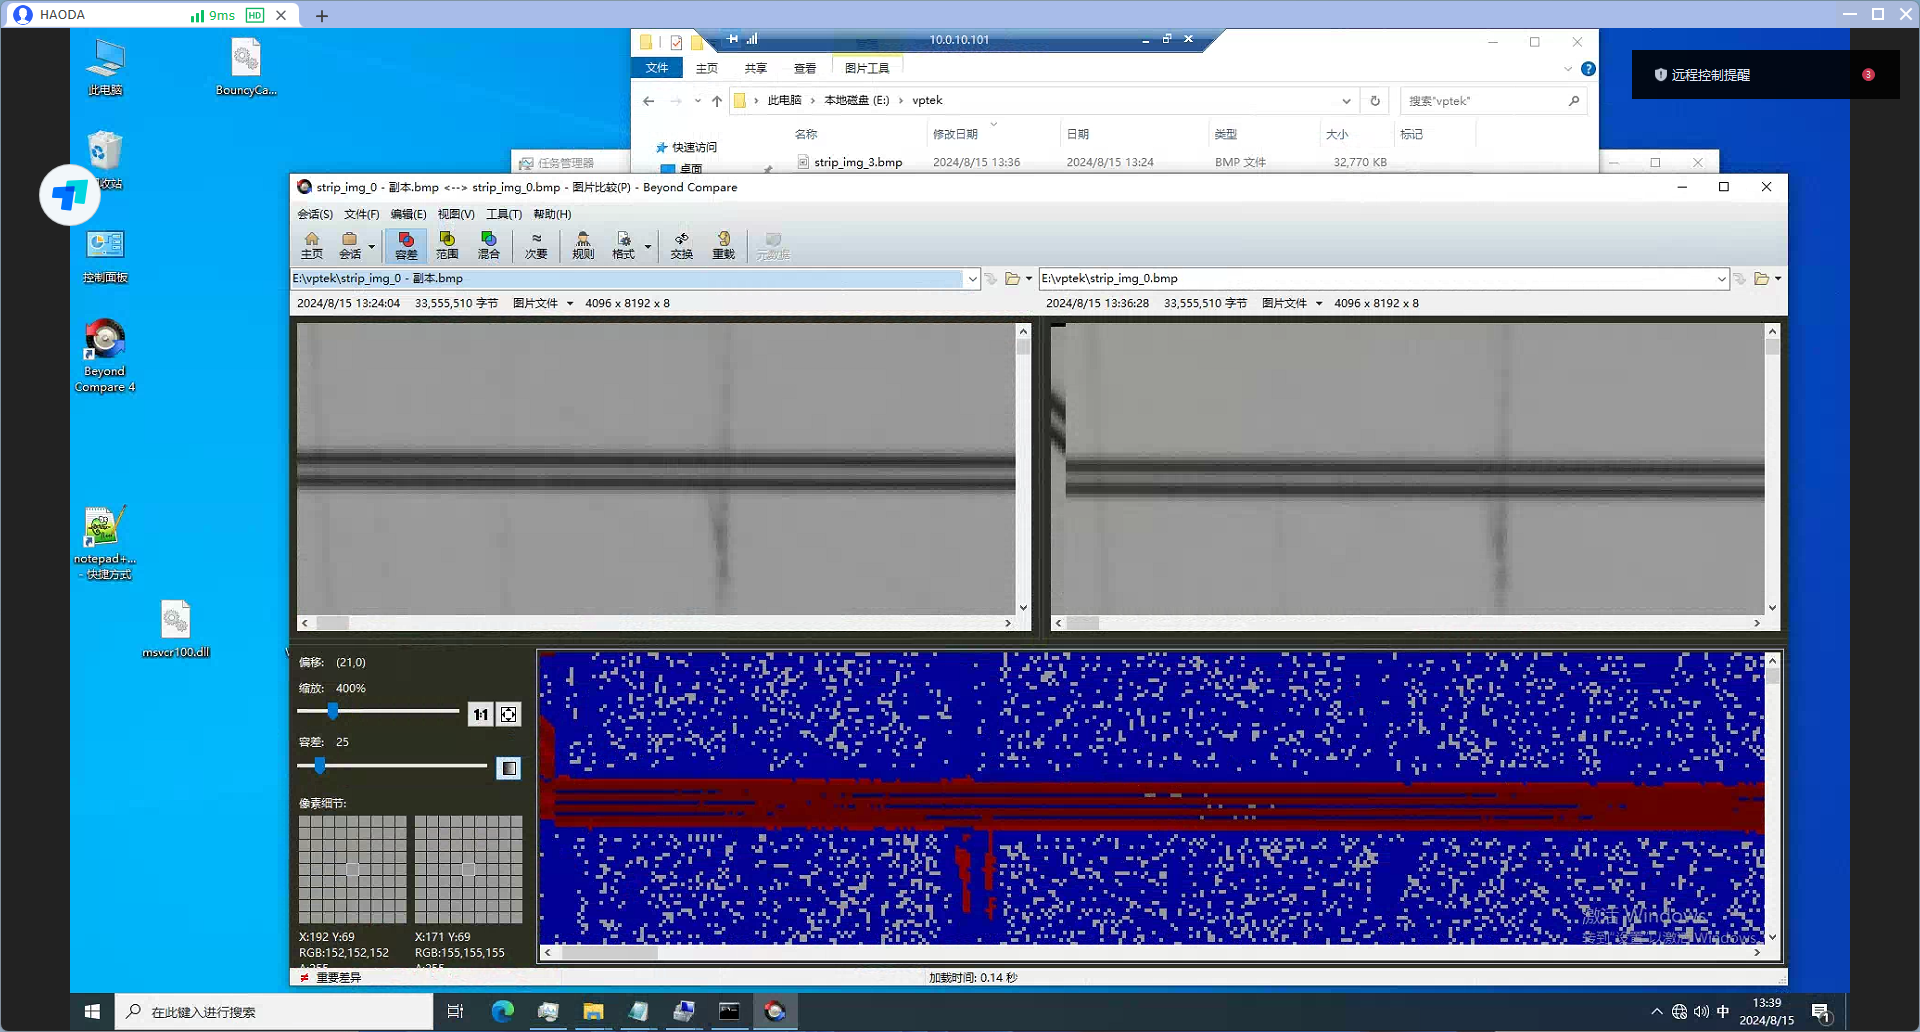This screenshot has height=1032, width=1920.
Task: Open 规则 (Rules) toolbar icon
Action: point(583,245)
